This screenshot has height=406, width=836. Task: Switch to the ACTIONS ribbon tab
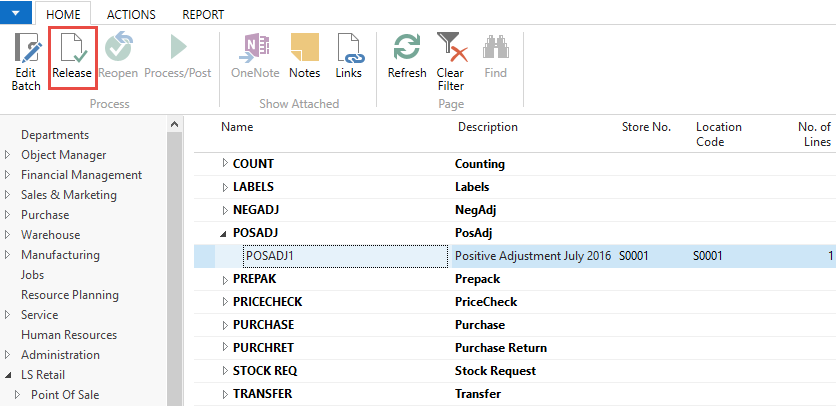pyautogui.click(x=130, y=15)
